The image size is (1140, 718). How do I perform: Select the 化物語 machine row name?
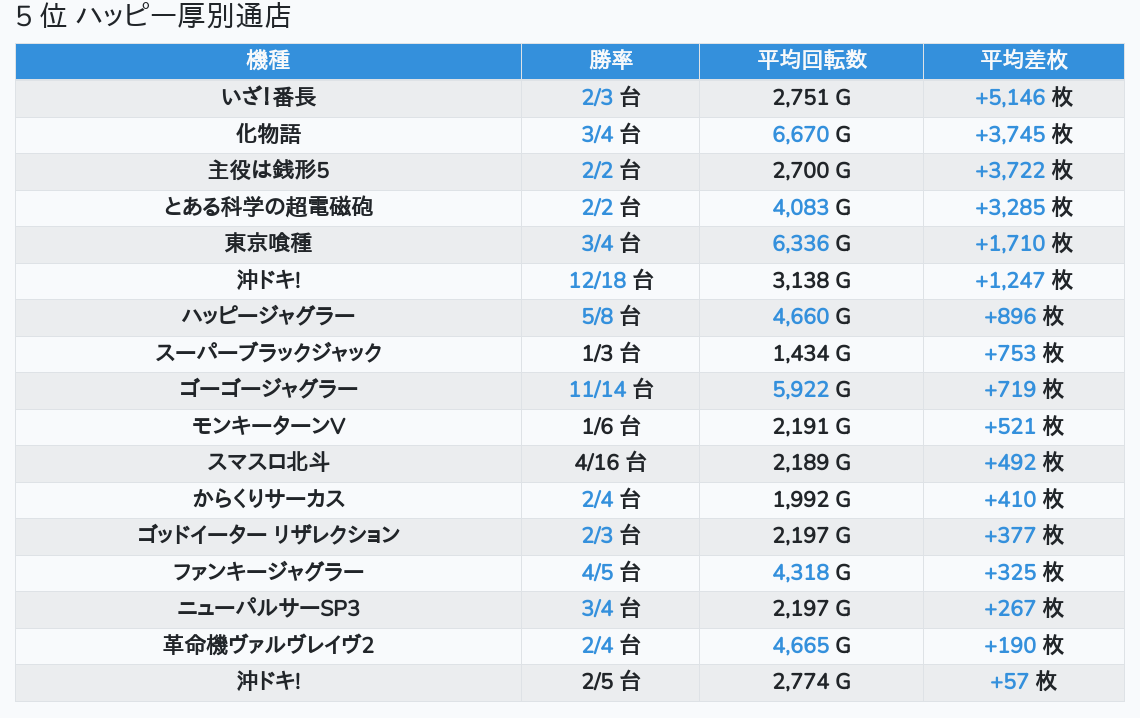click(x=268, y=134)
